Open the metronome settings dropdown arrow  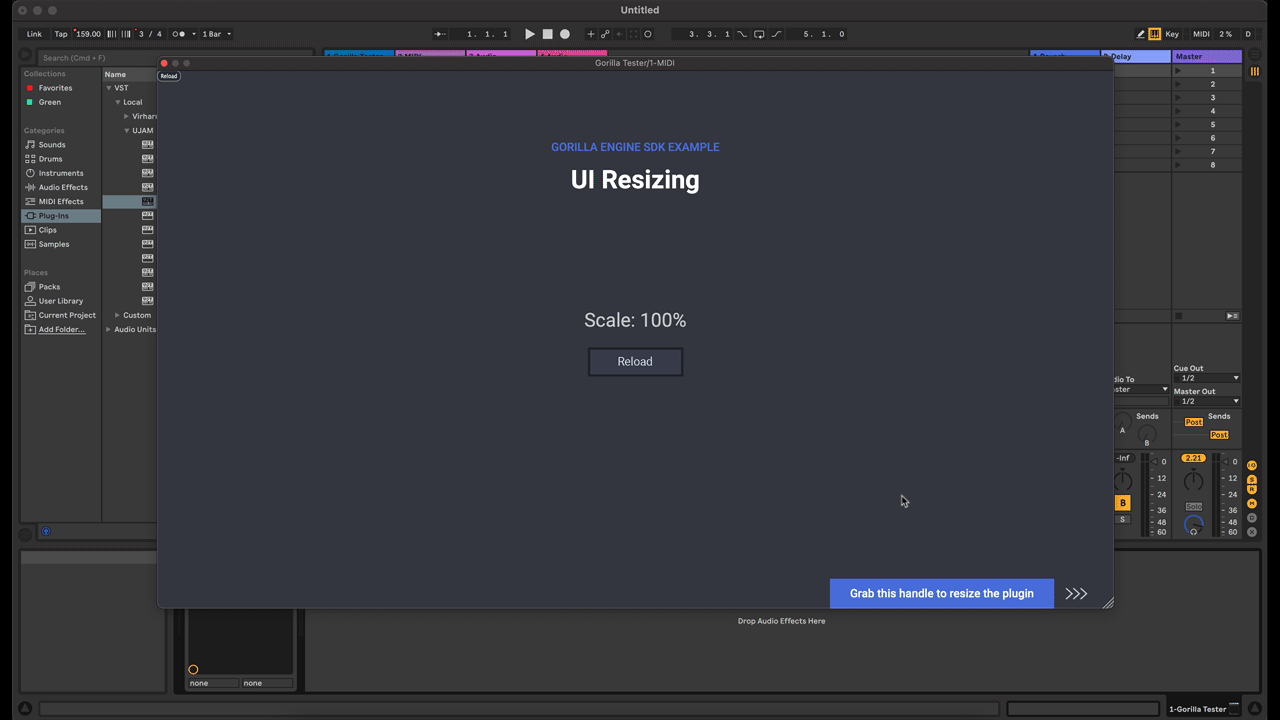[193, 34]
